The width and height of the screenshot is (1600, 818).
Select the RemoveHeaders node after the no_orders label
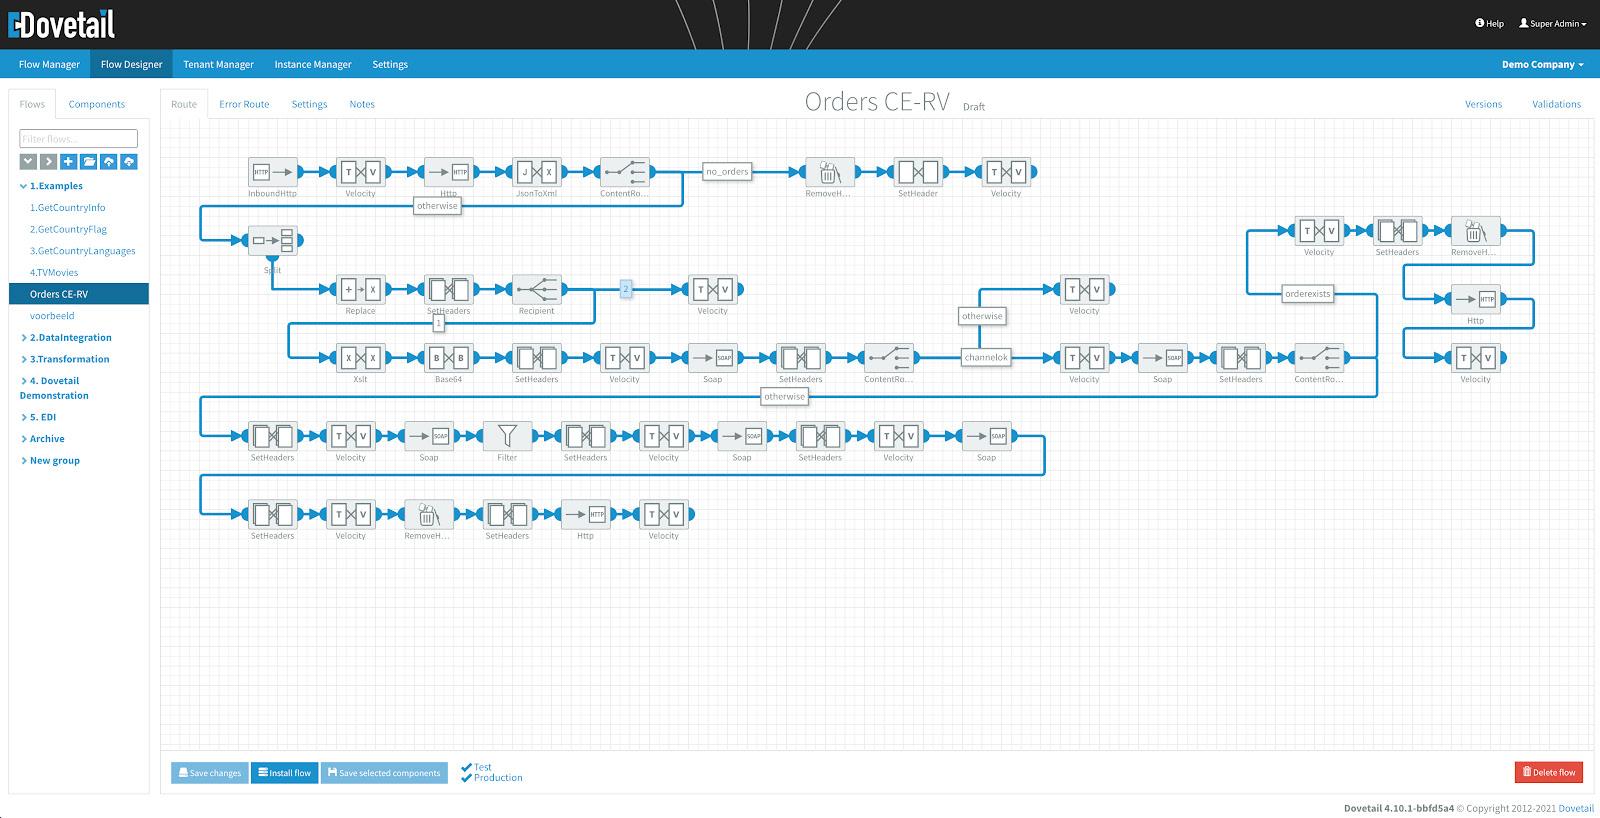tap(830, 172)
